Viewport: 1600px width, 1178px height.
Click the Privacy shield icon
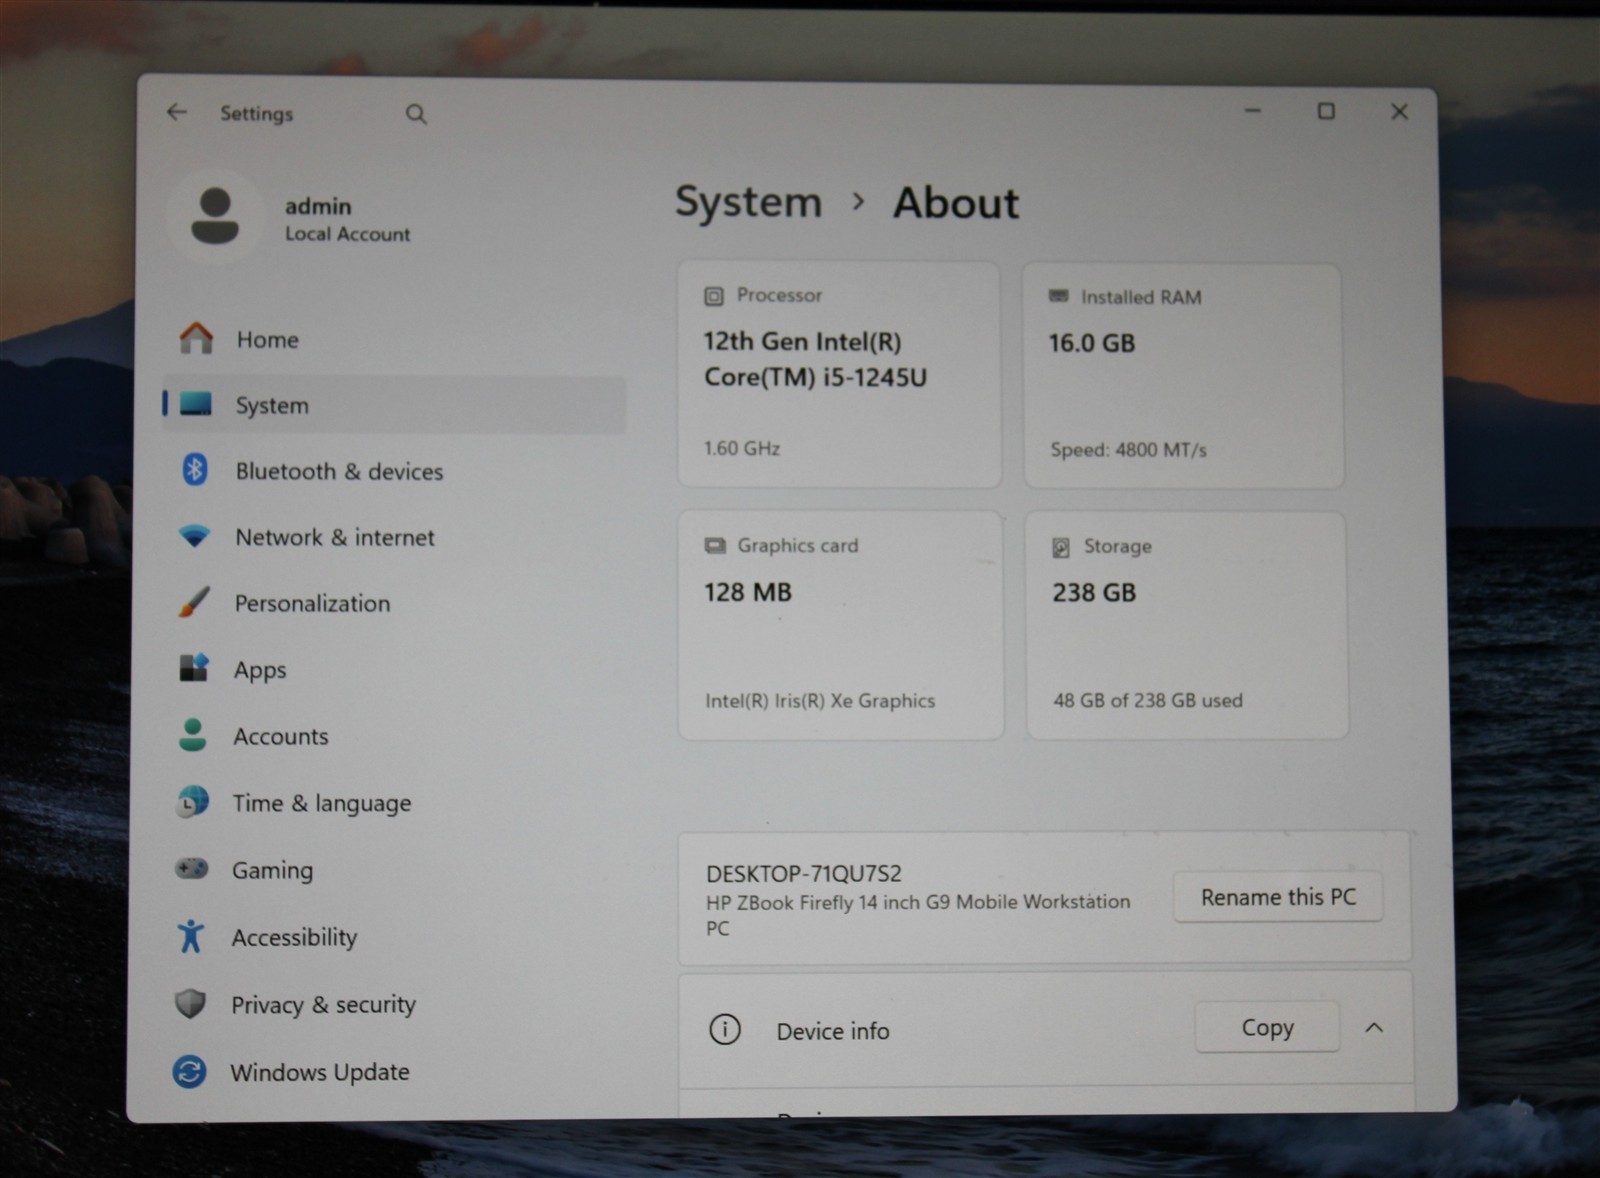point(190,1003)
